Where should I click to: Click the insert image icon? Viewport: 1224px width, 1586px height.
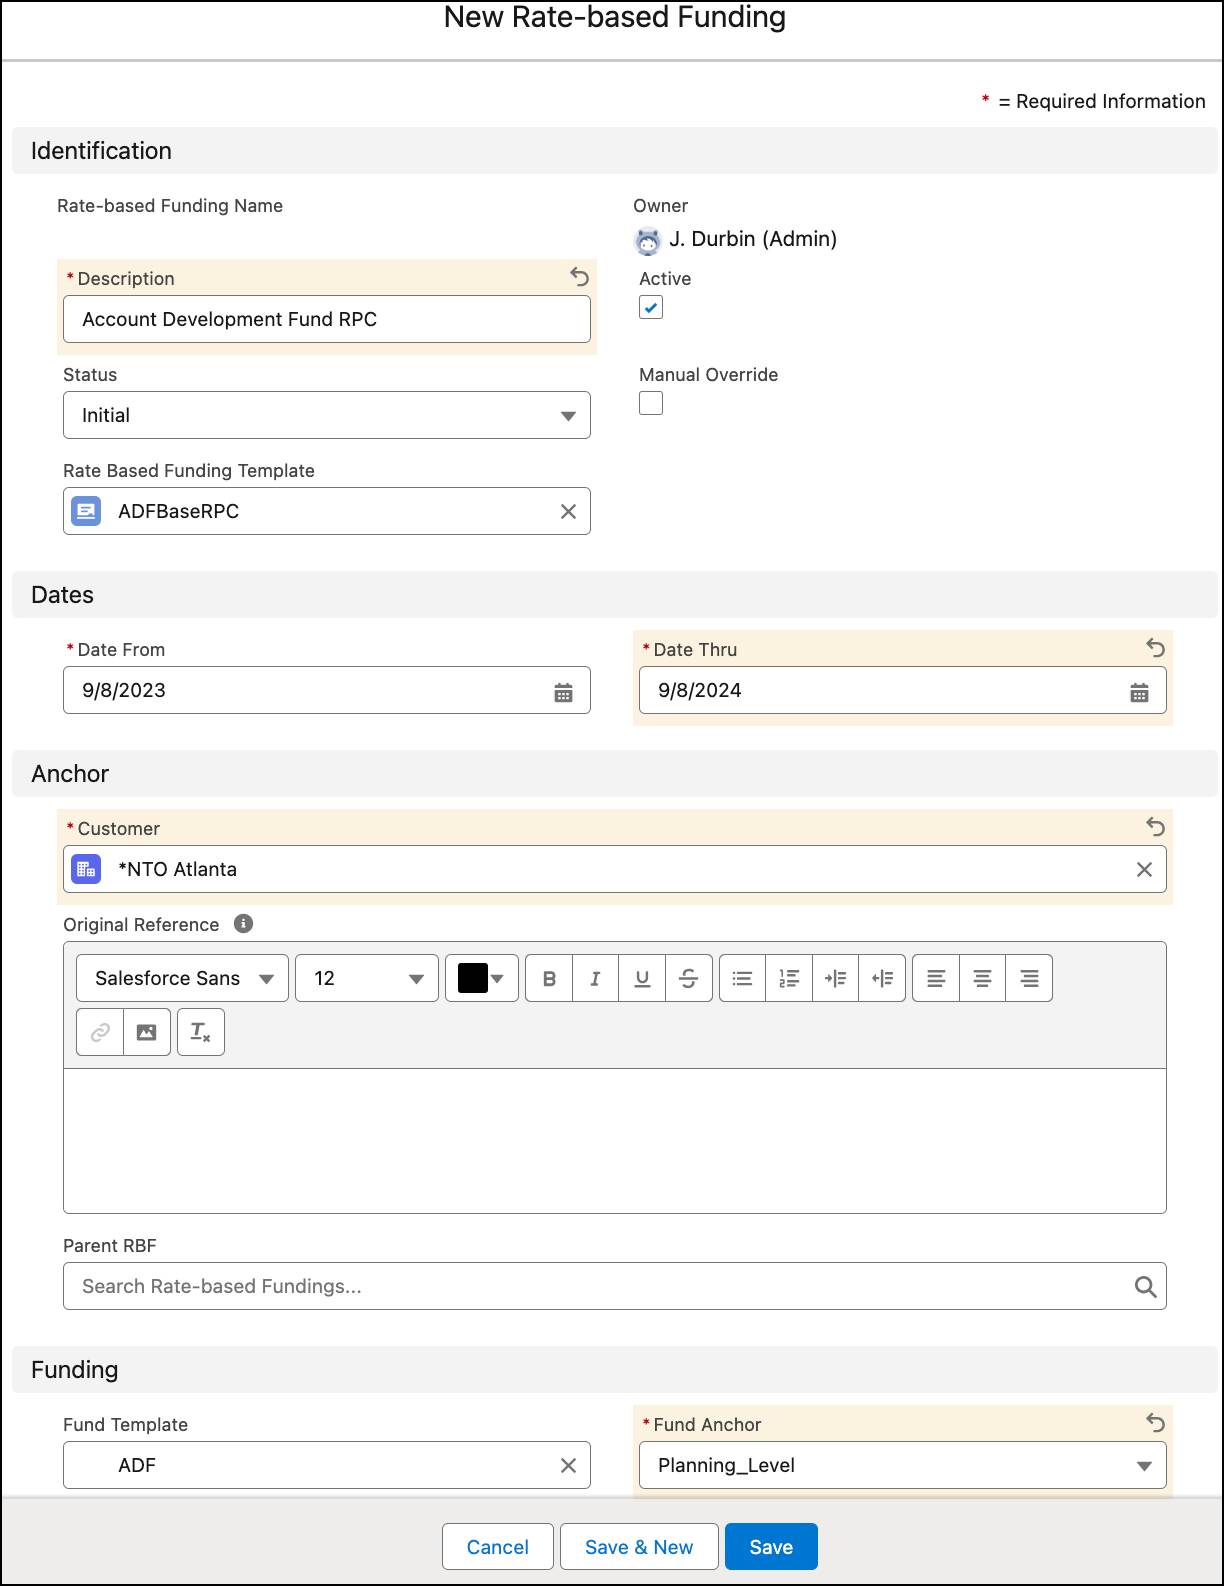click(147, 1032)
